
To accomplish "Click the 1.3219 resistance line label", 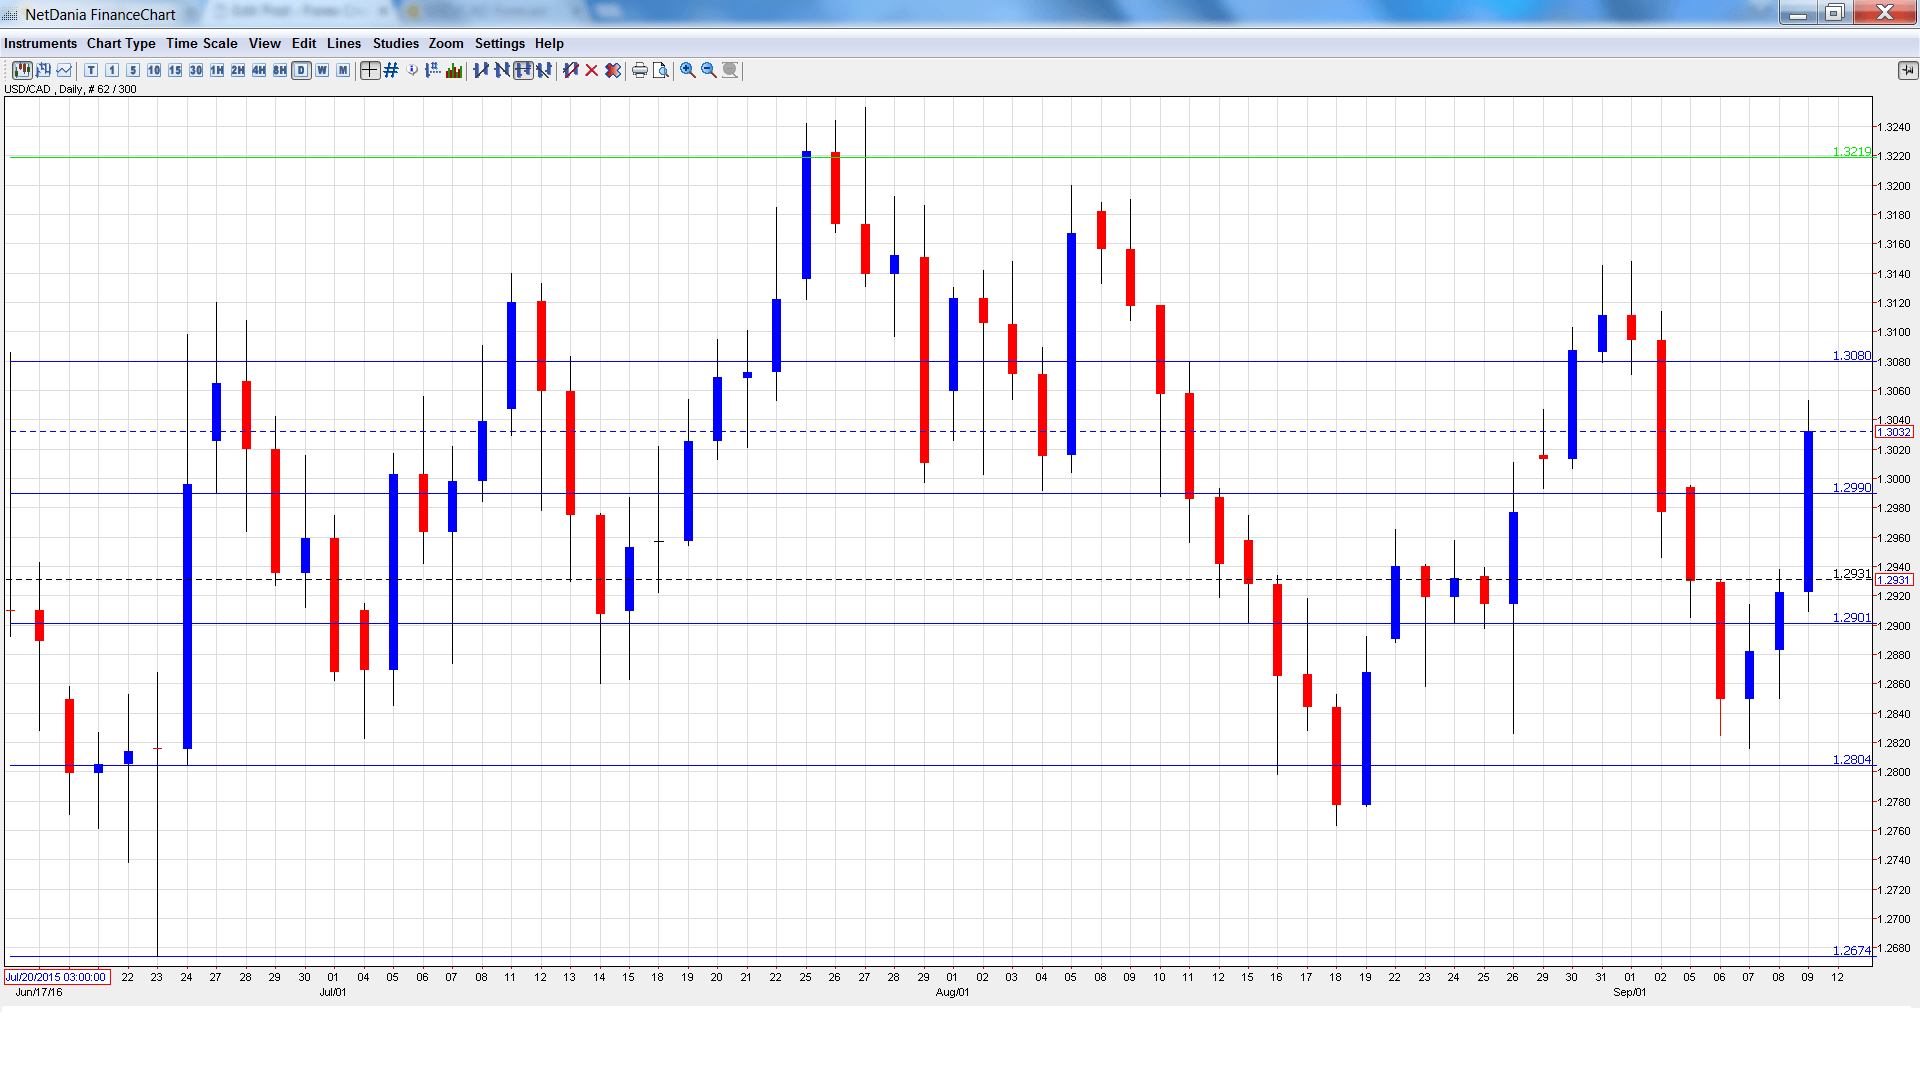I will (x=1851, y=152).
